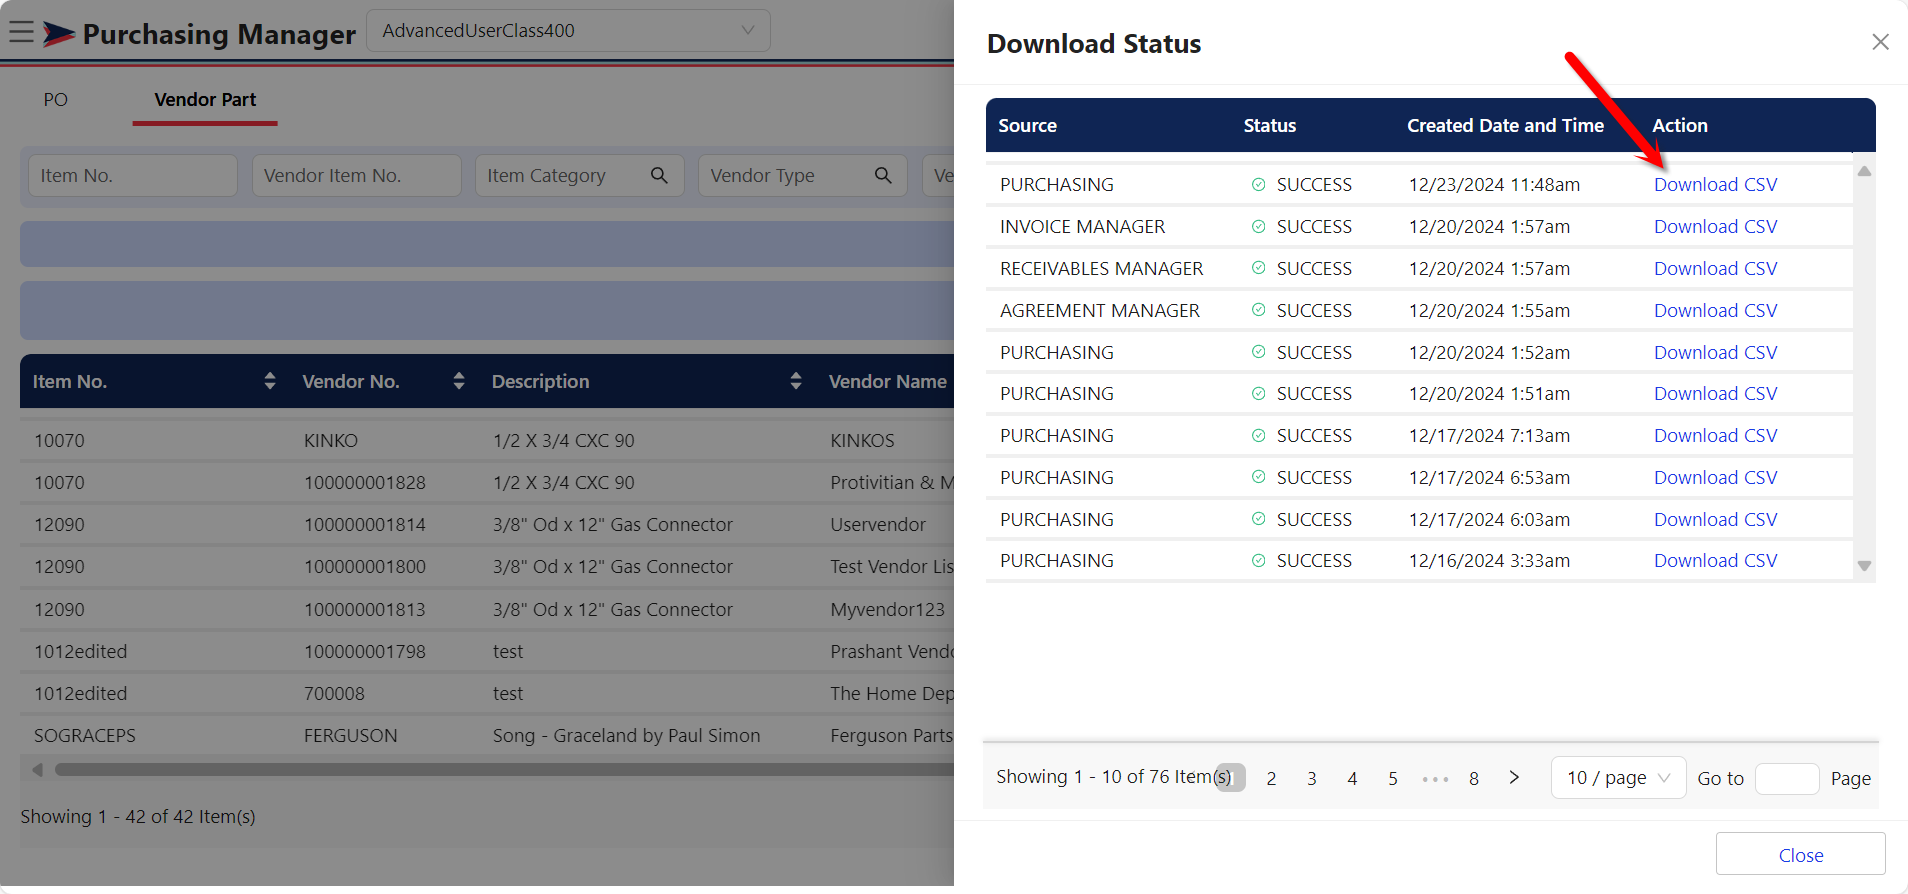
Task: Select the Vendor Part tab
Action: [x=205, y=100]
